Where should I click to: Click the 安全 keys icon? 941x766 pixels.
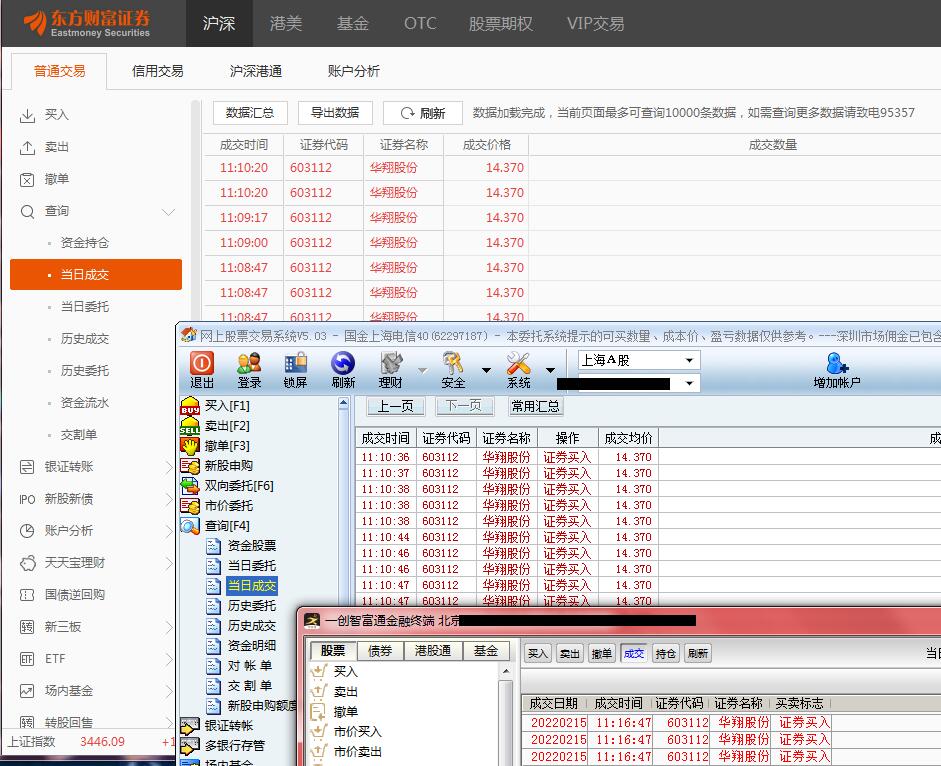coord(453,363)
